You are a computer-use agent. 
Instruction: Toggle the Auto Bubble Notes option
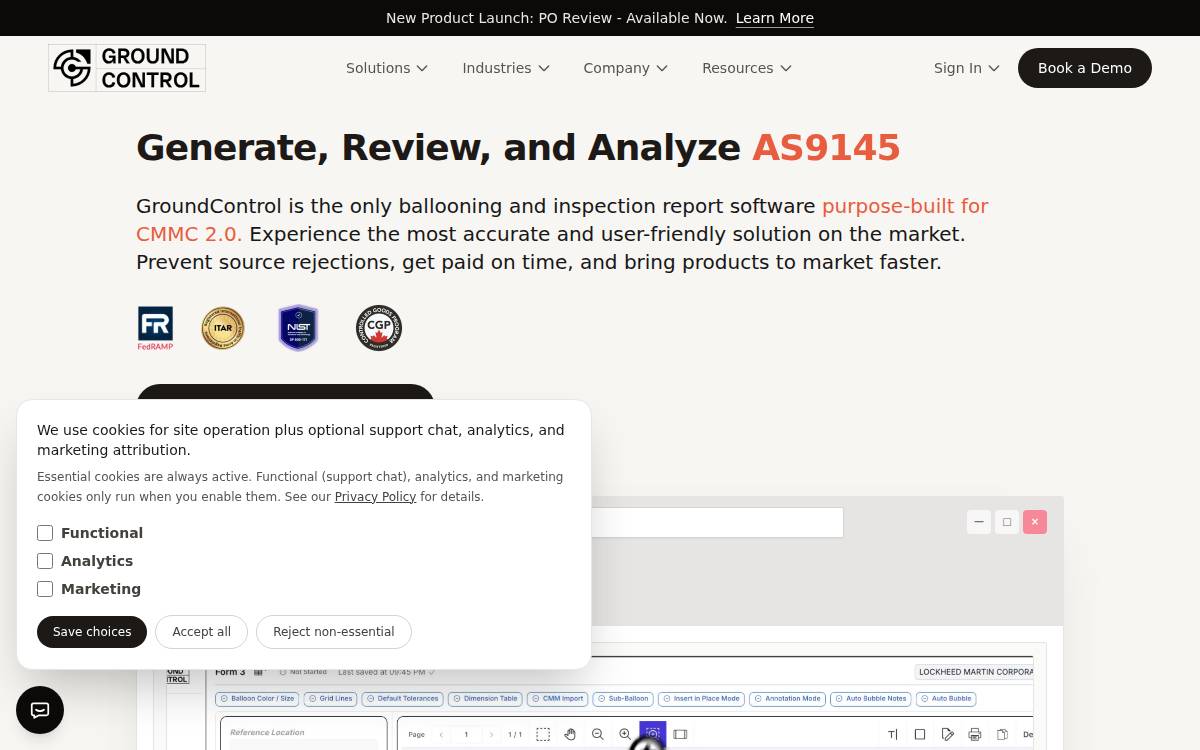point(873,699)
